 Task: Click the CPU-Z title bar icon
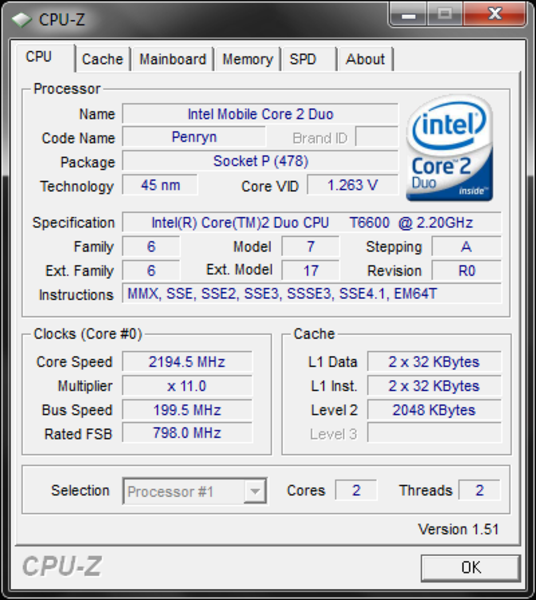(x=21, y=20)
